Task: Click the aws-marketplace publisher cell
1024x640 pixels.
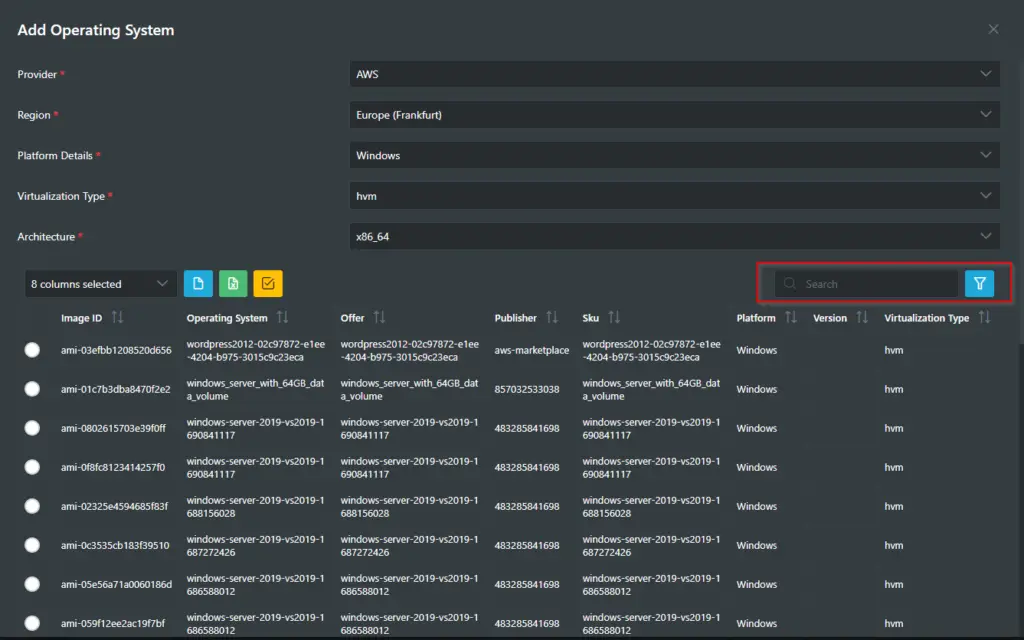Action: click(532, 350)
